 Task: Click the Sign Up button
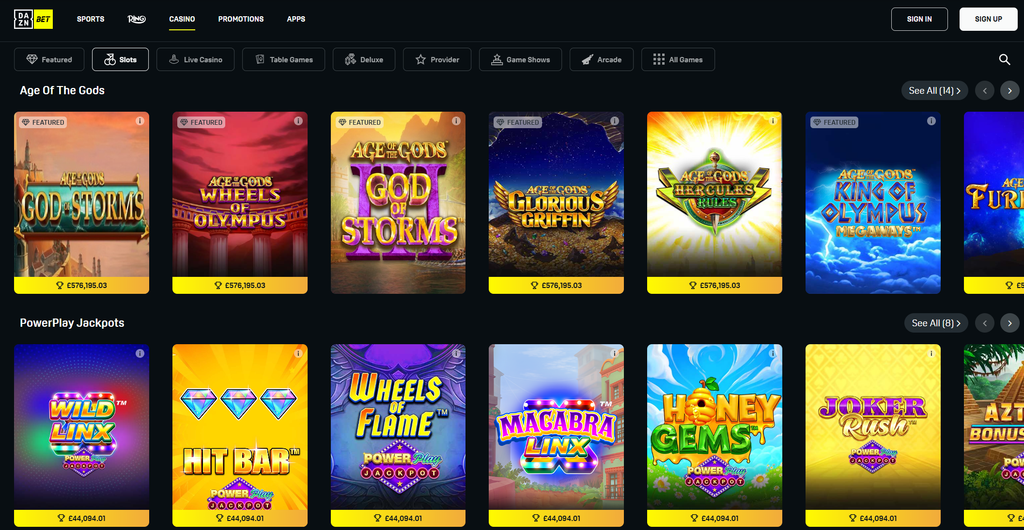(988, 19)
